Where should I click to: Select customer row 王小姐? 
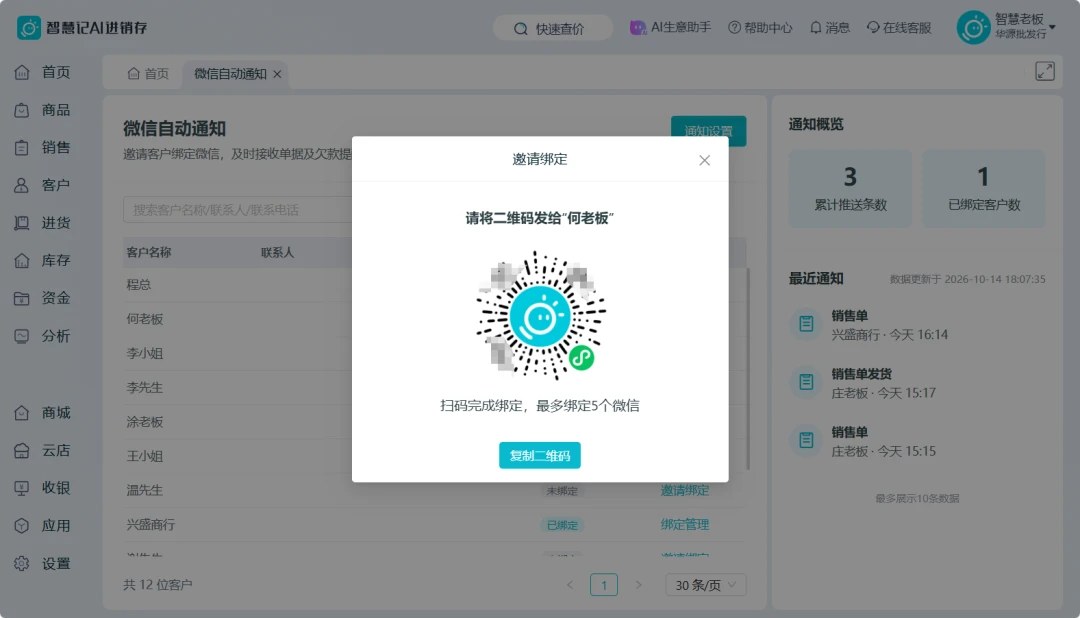(237, 456)
